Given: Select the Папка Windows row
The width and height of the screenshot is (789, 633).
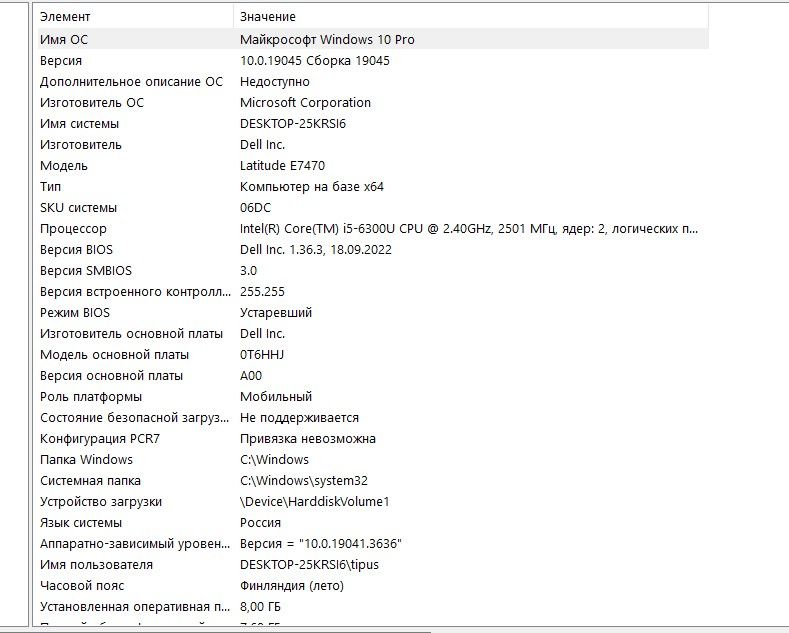Looking at the screenshot, I should click(373, 459).
